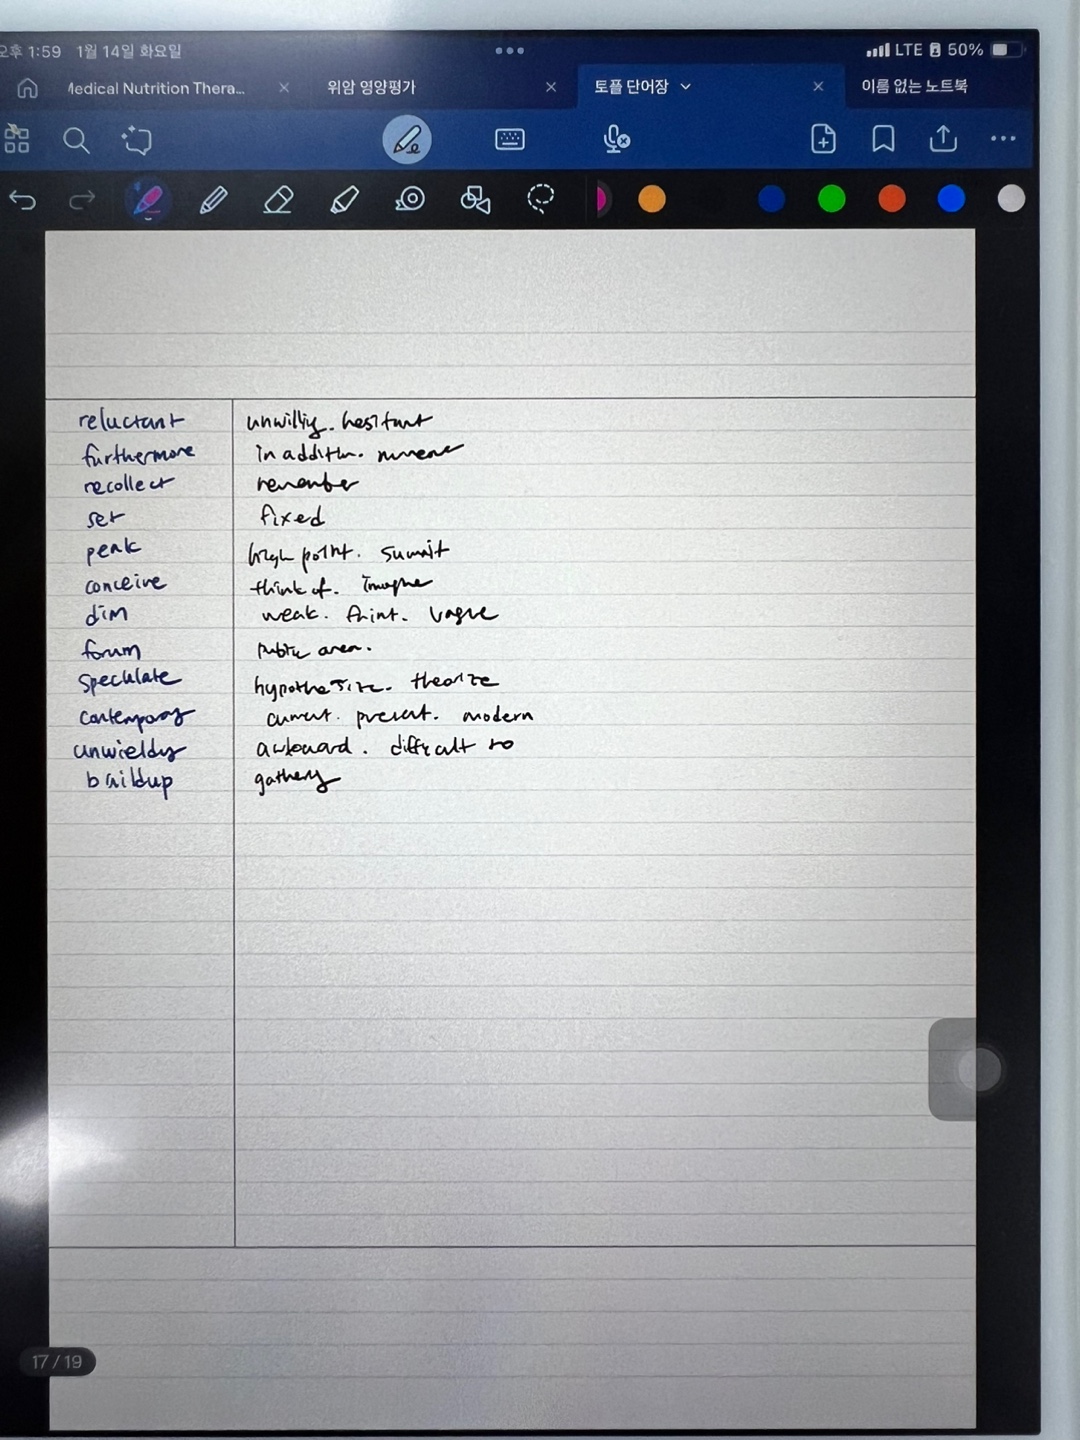The image size is (1080, 1440).
Task: Switch to the 이름 없는 노트북 tab
Action: (x=914, y=87)
